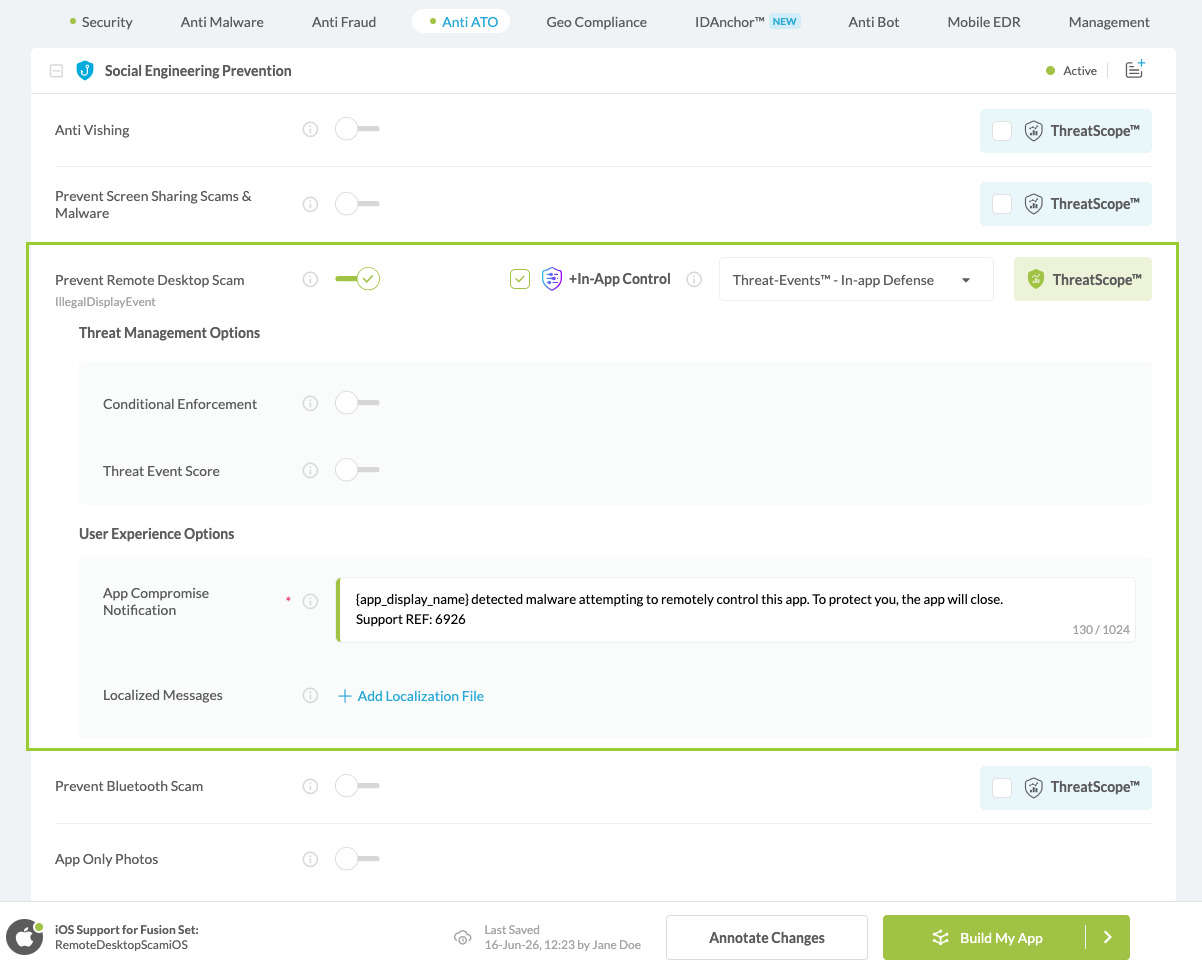Click IllegalDisplayEvent label text
Viewport: 1202px width, 968px height.
click(x=105, y=302)
